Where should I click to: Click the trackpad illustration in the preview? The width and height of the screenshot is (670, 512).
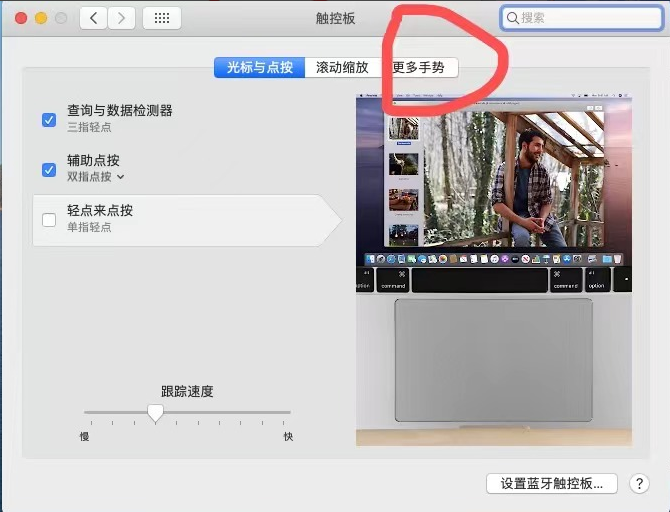(x=493, y=359)
